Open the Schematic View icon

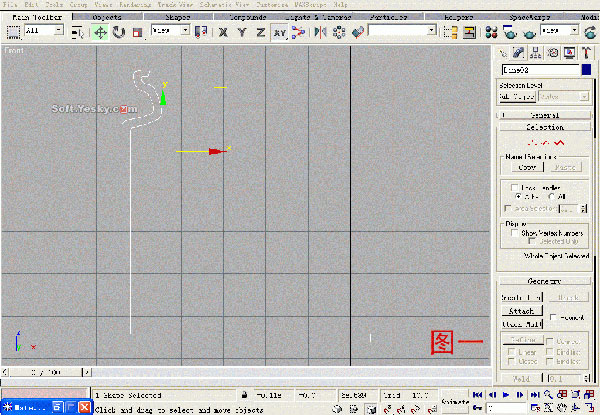pos(469,33)
